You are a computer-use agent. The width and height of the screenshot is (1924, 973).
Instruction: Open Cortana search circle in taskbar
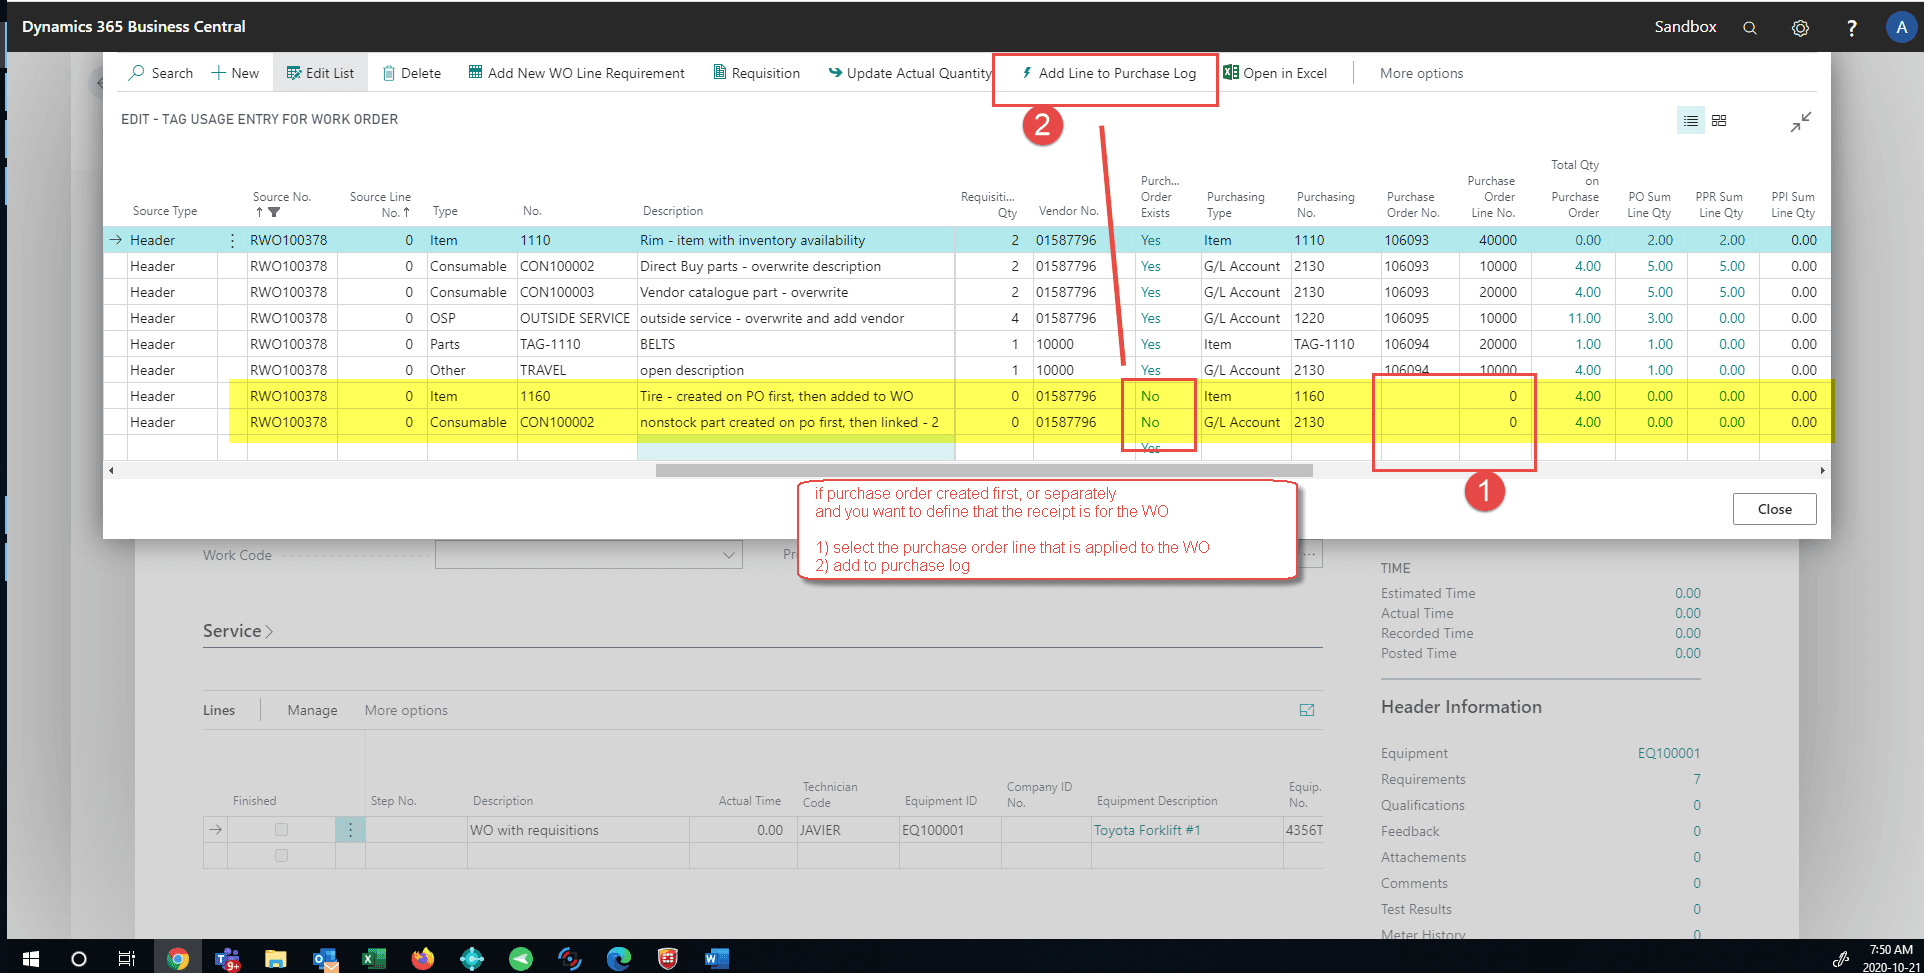click(79, 959)
